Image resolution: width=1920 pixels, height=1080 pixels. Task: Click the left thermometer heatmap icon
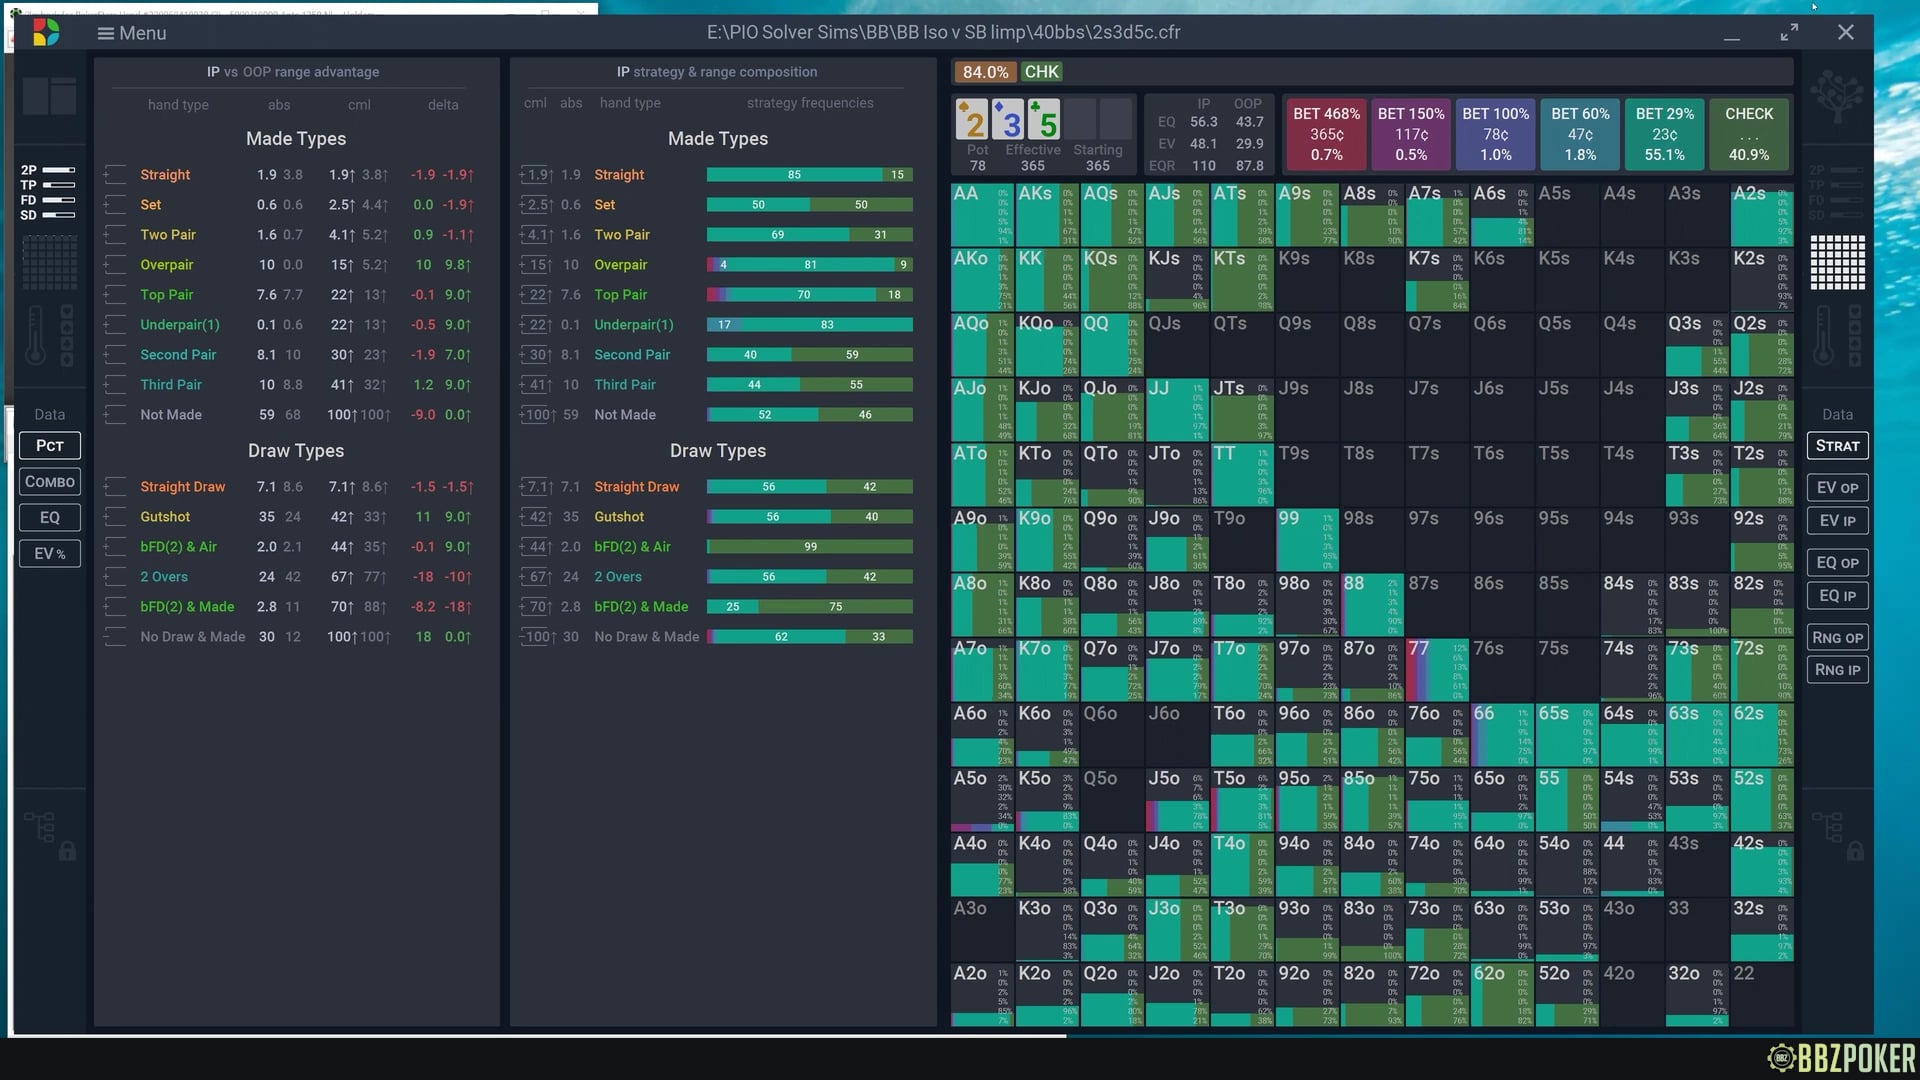(35, 335)
